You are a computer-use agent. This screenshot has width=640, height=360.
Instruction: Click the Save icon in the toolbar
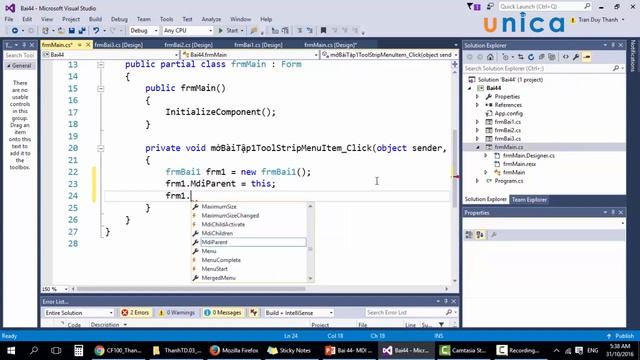(x=72, y=31)
